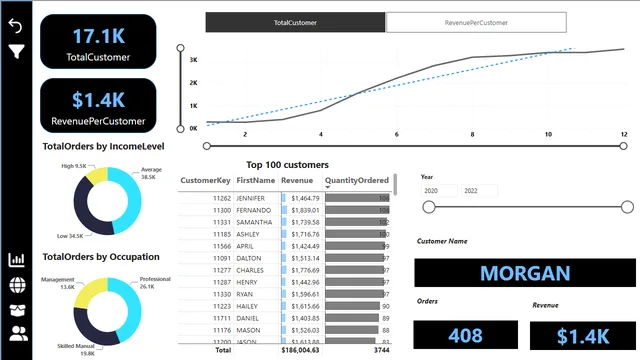
Task: Sort by the QuantityOrdered column header
Action: pos(357,180)
